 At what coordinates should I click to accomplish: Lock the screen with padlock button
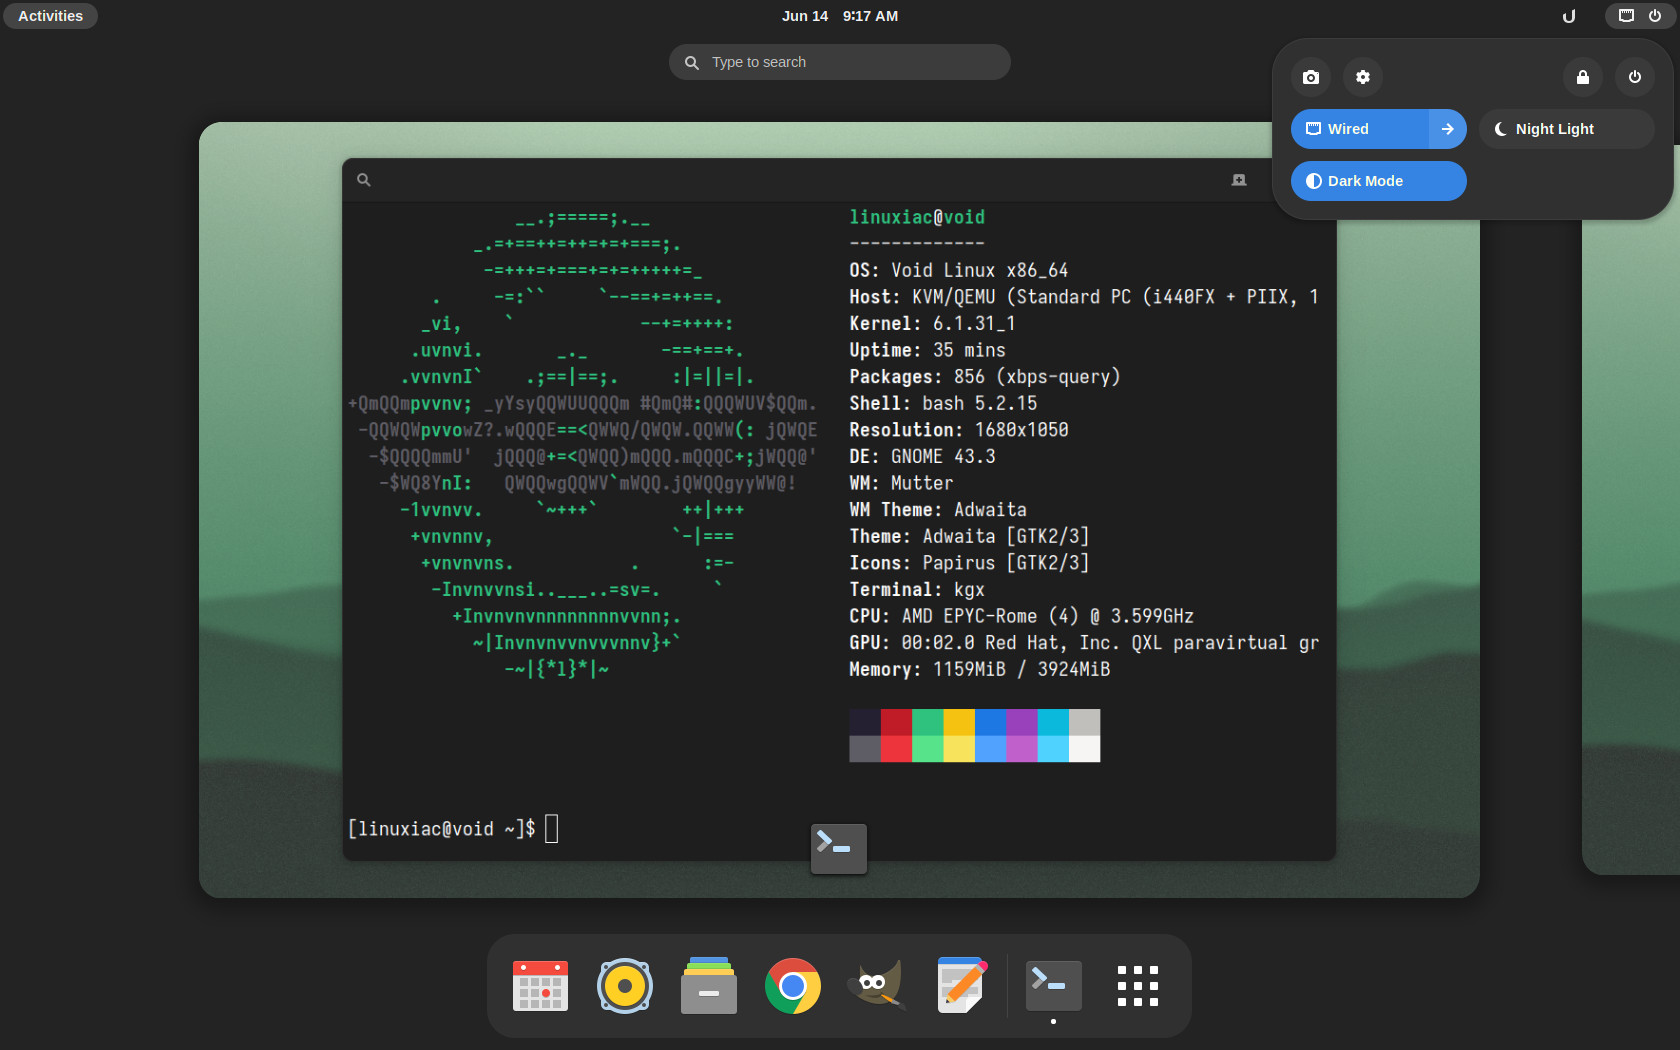[x=1583, y=77]
